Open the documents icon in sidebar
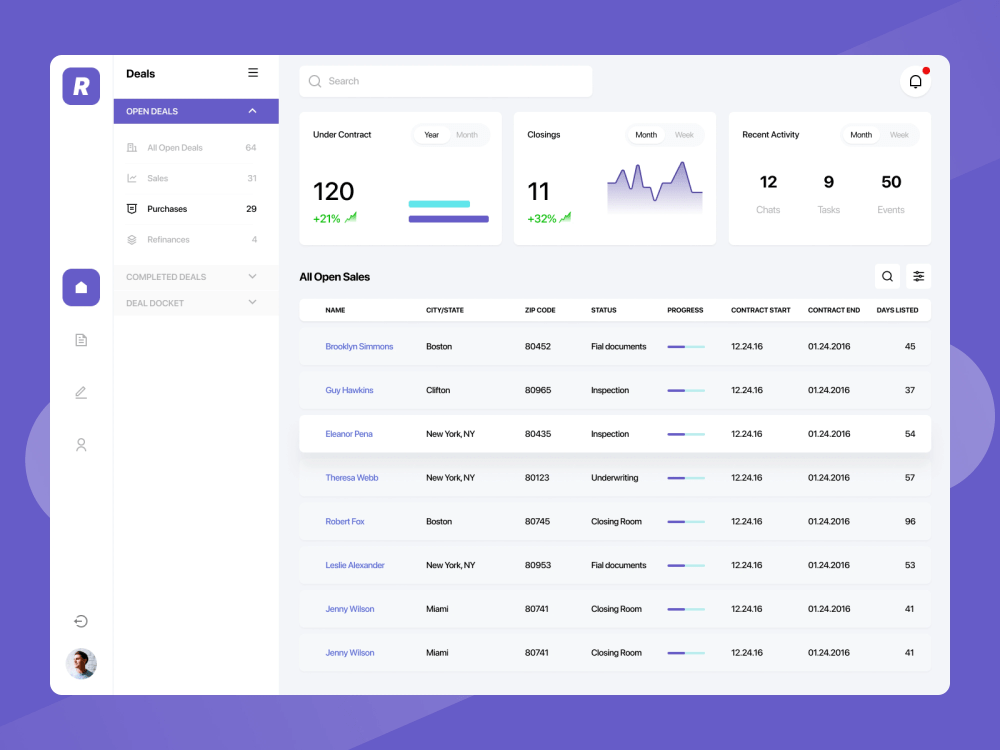 point(81,340)
